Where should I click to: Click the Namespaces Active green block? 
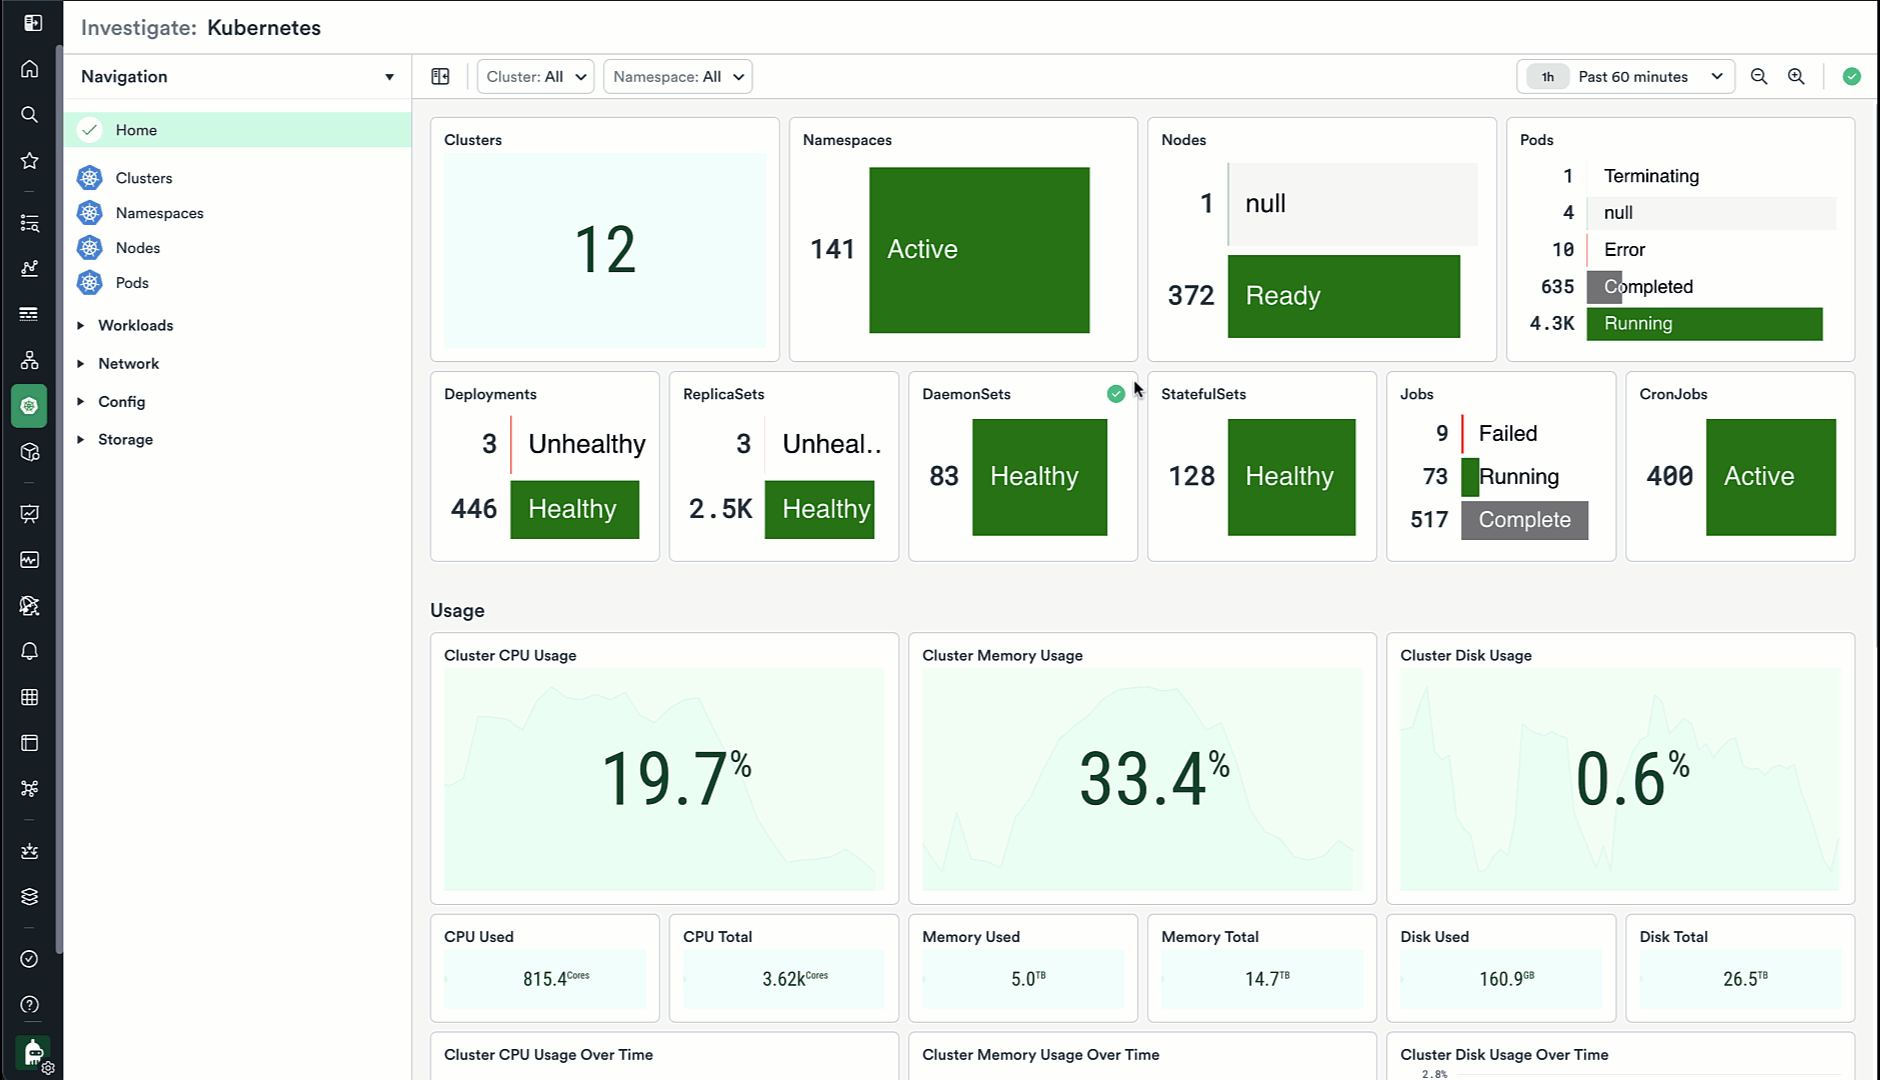pos(979,250)
